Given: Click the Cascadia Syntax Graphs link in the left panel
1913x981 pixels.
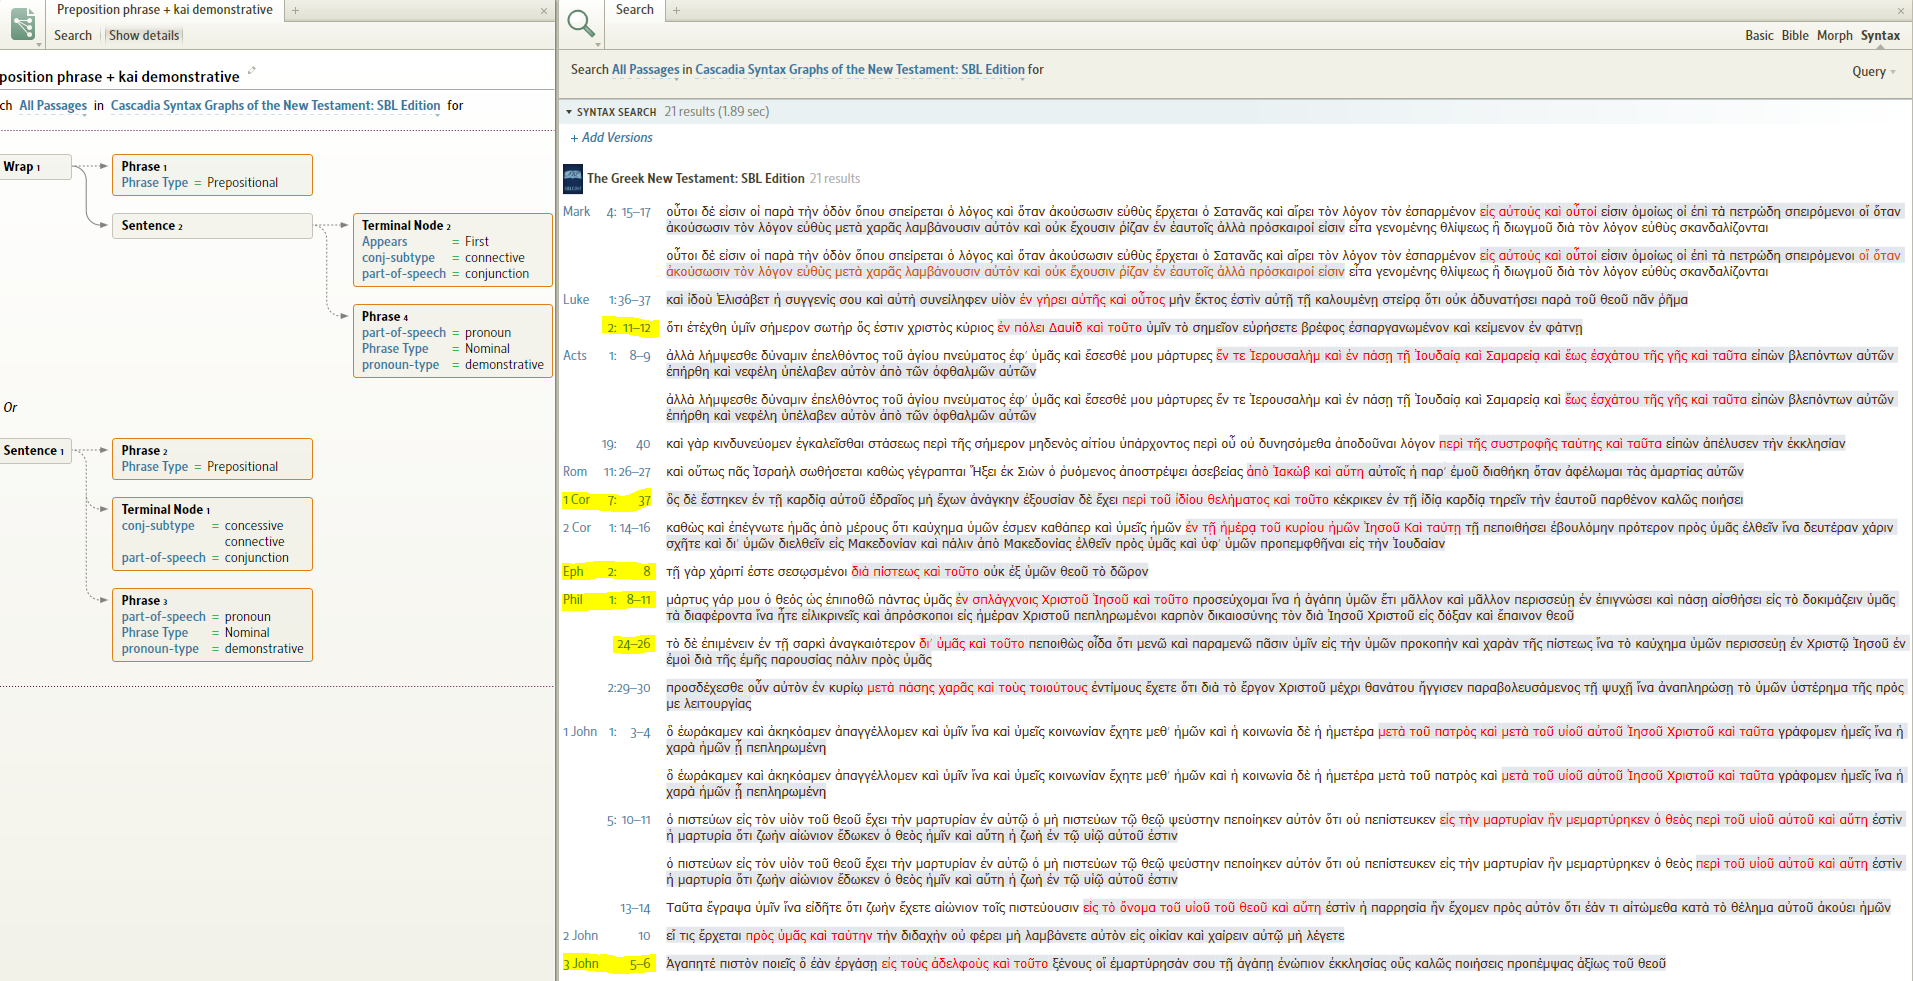Looking at the screenshot, I should 275,106.
